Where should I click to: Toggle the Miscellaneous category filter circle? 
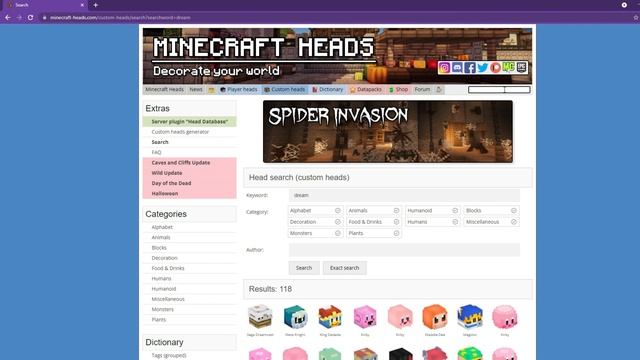514,222
